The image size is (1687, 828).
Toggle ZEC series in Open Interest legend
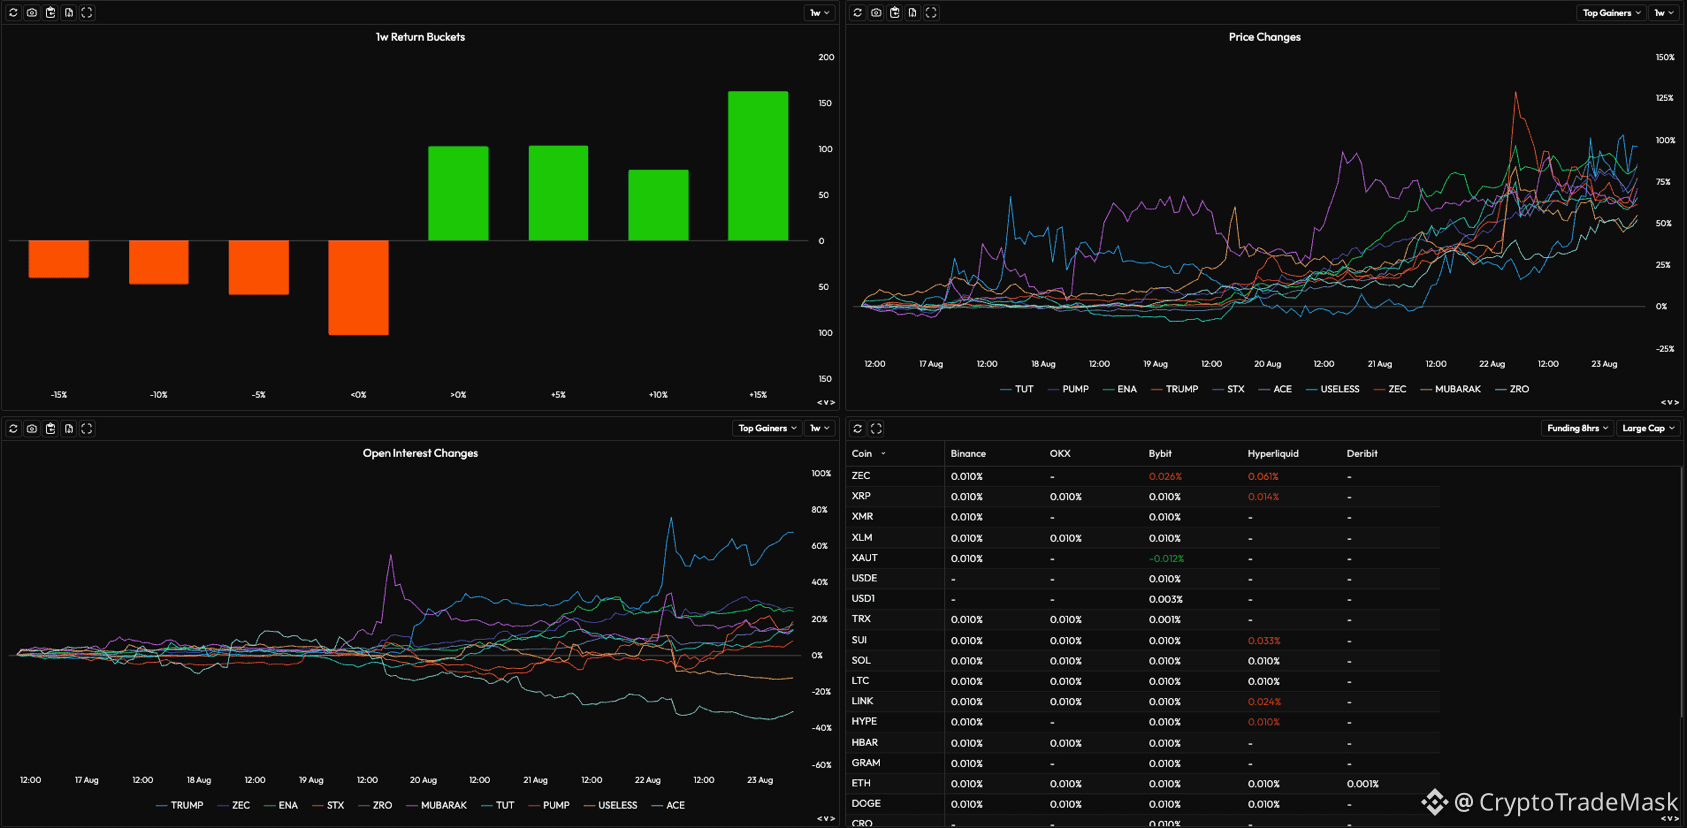234,806
